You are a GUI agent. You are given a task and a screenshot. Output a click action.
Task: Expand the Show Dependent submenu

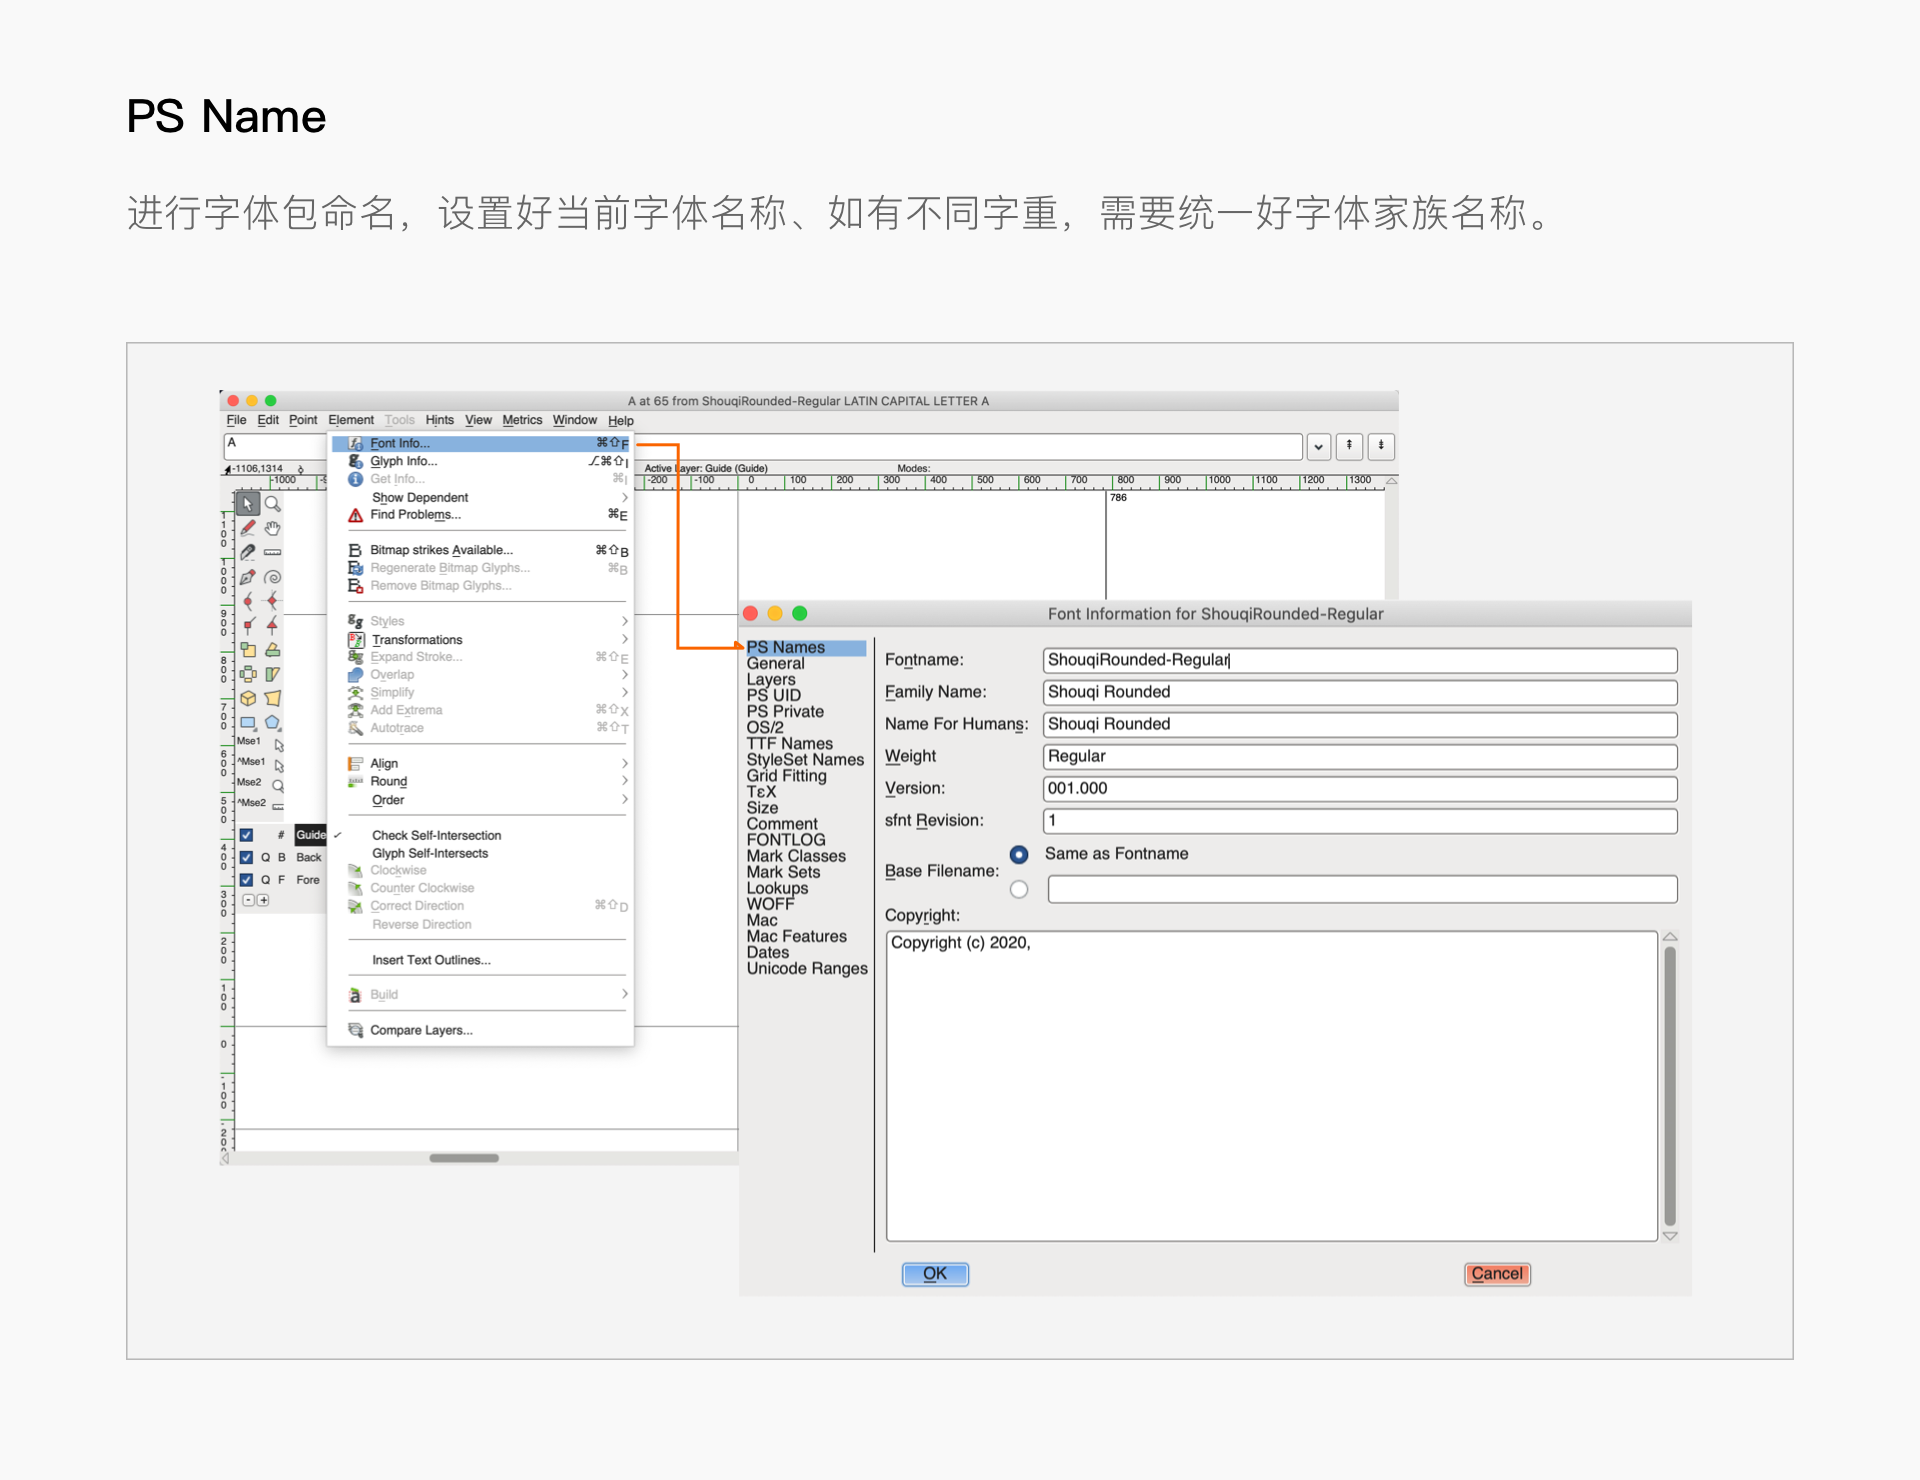[625, 497]
